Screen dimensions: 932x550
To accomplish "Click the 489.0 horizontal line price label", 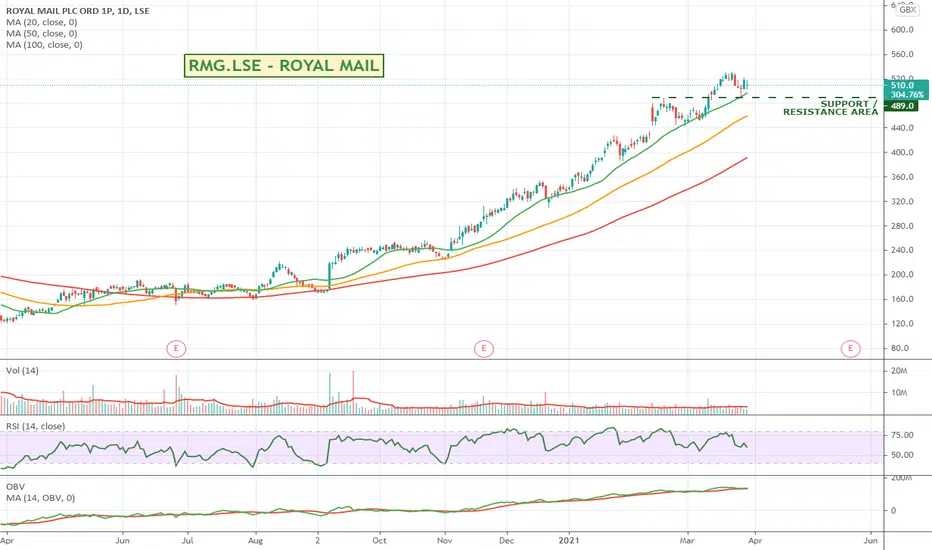I will (x=901, y=106).
